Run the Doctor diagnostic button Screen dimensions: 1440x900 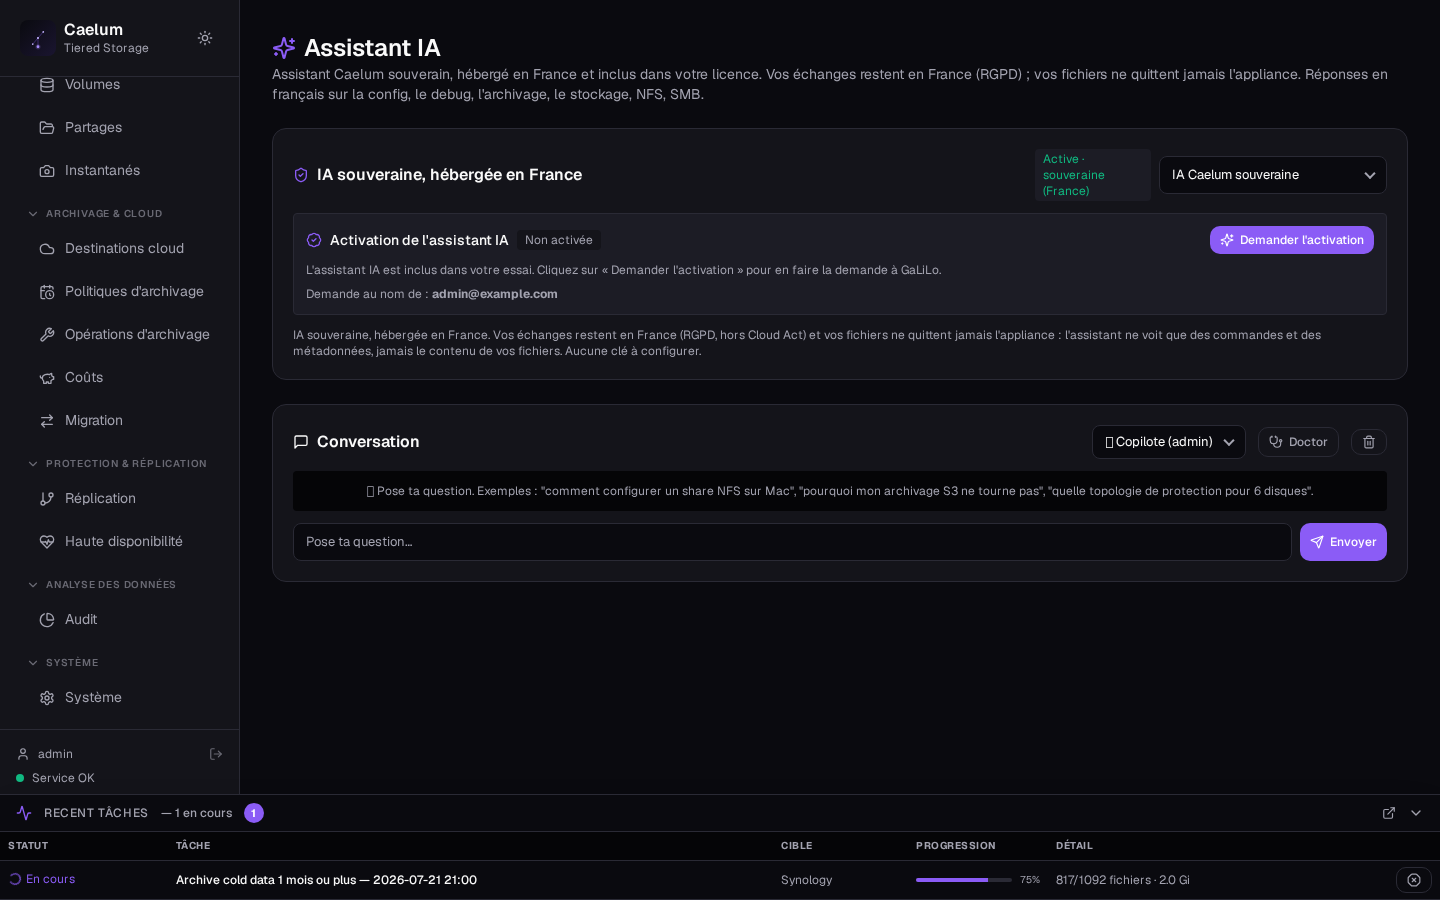[x=1298, y=442]
